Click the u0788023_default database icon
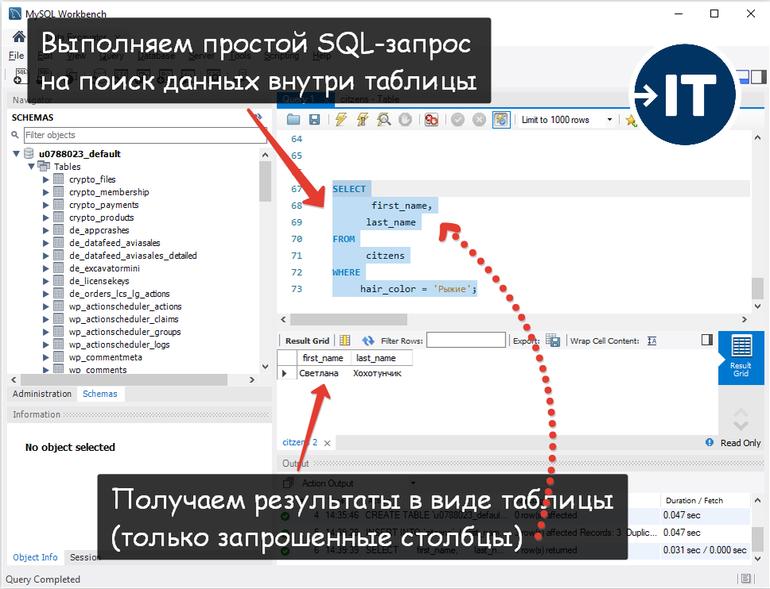The height and width of the screenshot is (589, 770). pos(29,154)
